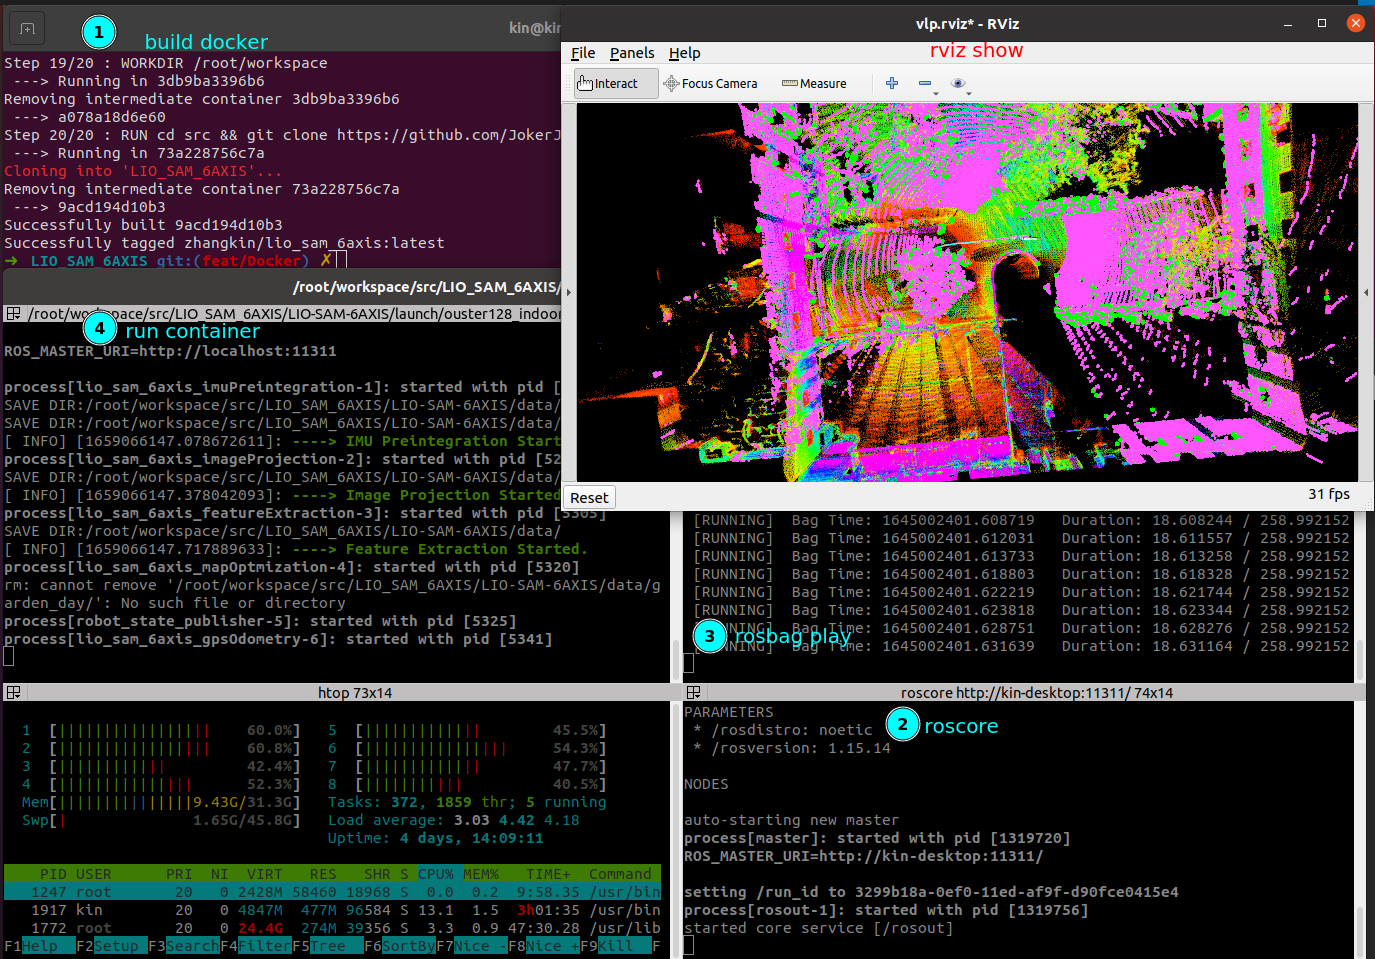Image resolution: width=1375 pixels, height=959 pixels.
Task: Click CPU 1 usage bar in htop
Action: click(160, 730)
